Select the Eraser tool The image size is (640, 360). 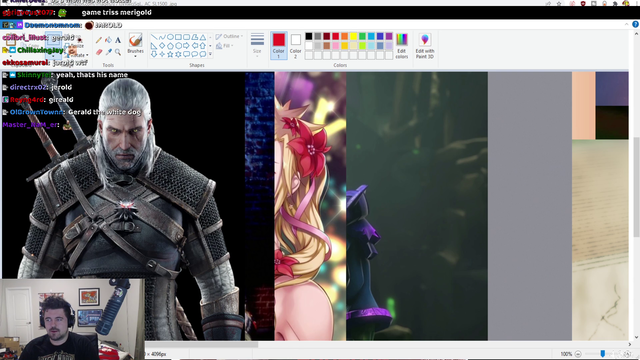(x=99, y=52)
